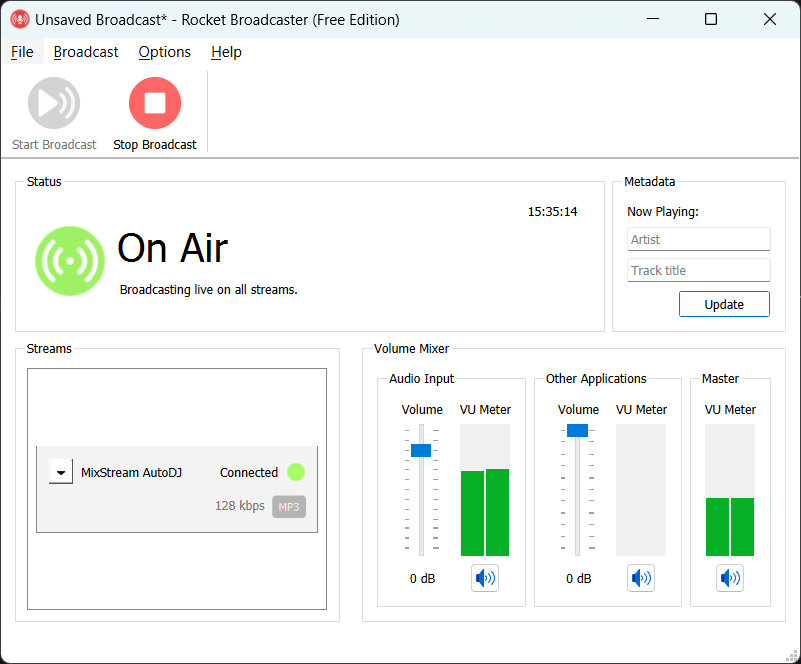The height and width of the screenshot is (664, 801).
Task: Click the MP3 format badge
Action: point(289,507)
